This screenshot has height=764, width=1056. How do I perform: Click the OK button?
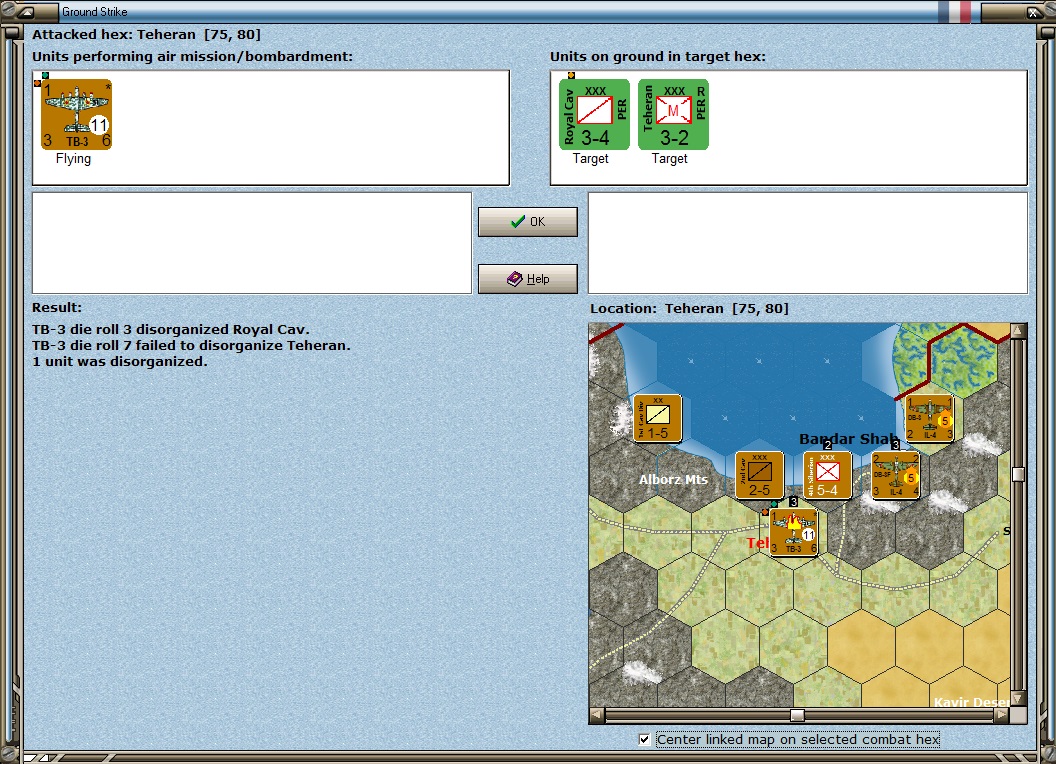pyautogui.click(x=527, y=222)
